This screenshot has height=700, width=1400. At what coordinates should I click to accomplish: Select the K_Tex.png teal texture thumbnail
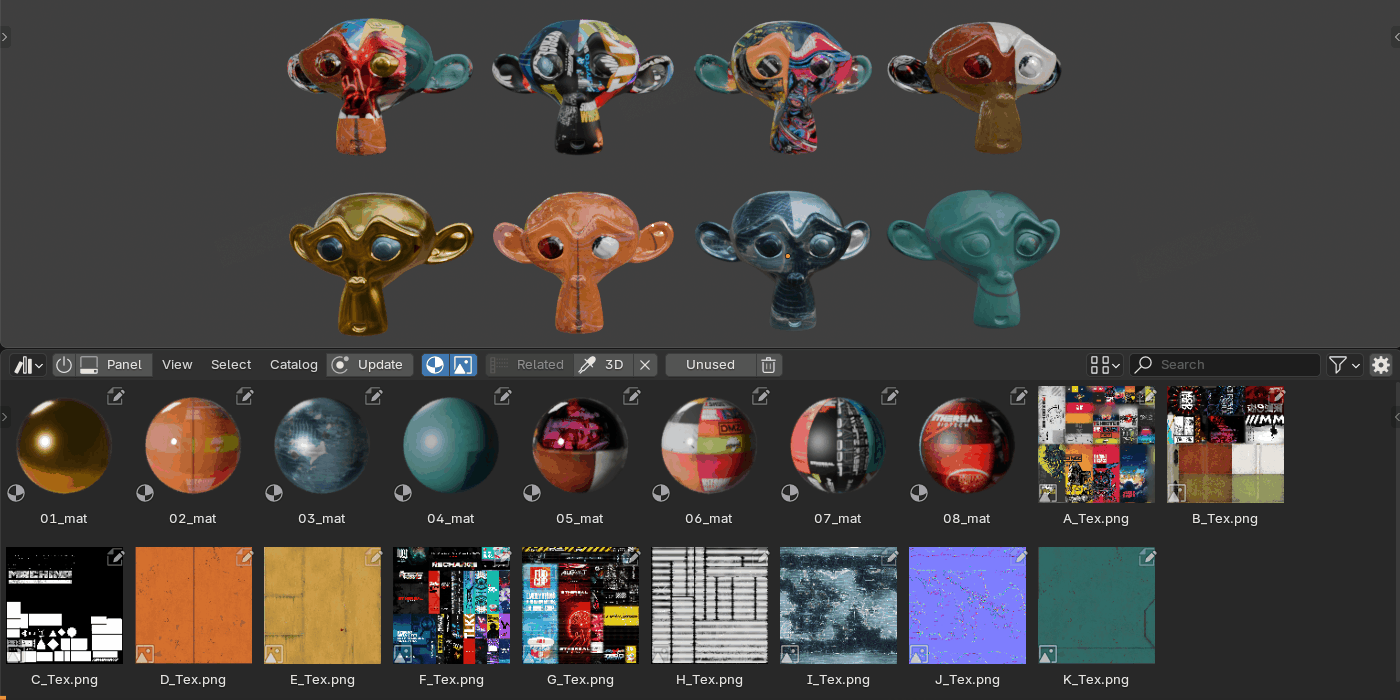click(x=1096, y=605)
